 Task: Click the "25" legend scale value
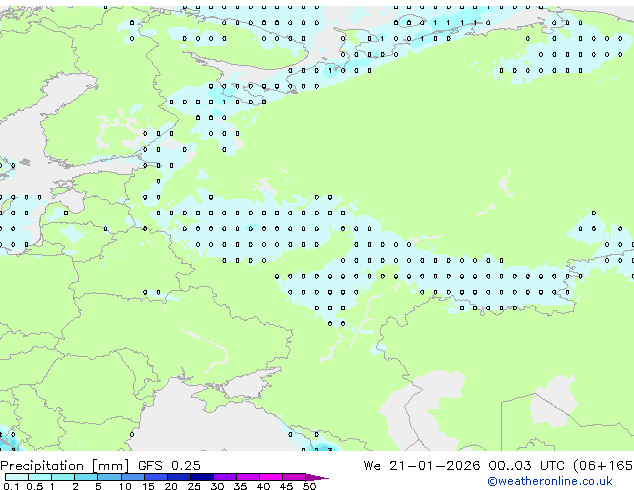(x=194, y=486)
